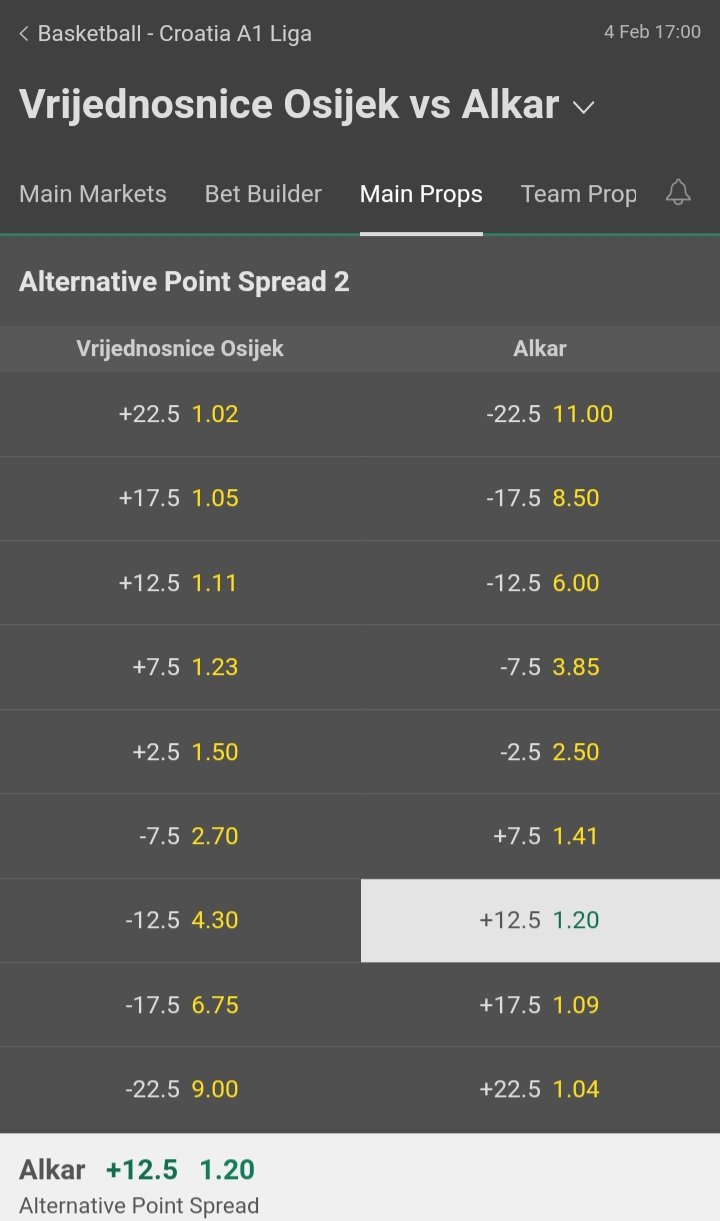This screenshot has width=720, height=1221.
Task: Select the Main Props tab
Action: [421, 194]
